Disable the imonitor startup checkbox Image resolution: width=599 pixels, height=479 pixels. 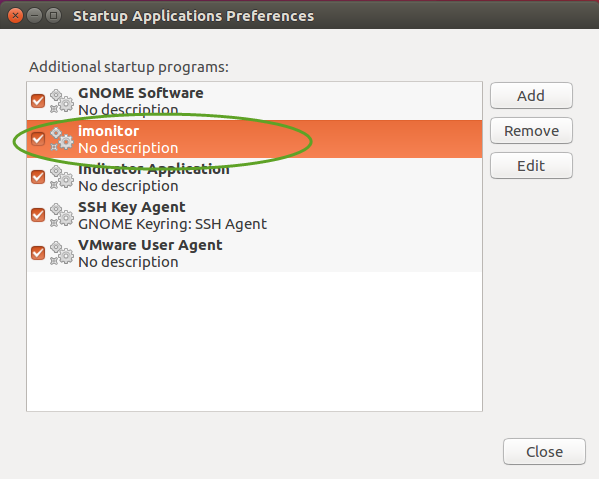[38, 139]
